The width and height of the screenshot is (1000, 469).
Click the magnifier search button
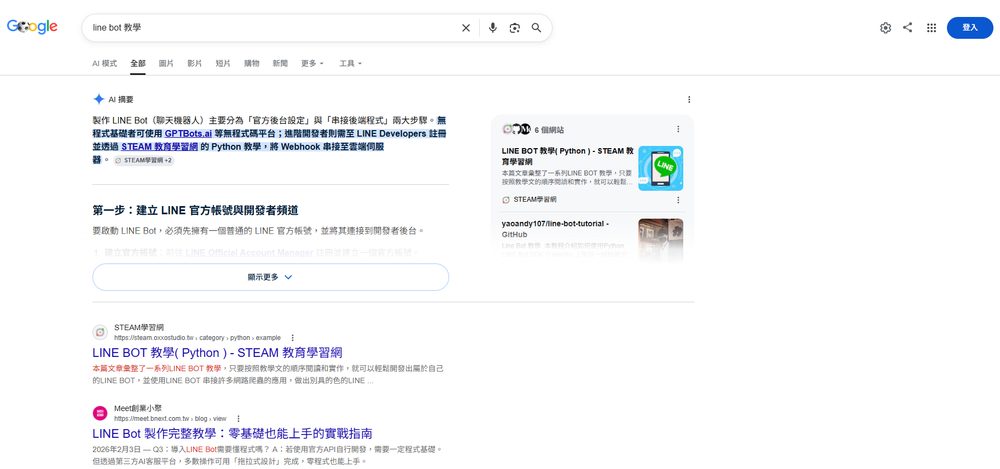(x=536, y=28)
